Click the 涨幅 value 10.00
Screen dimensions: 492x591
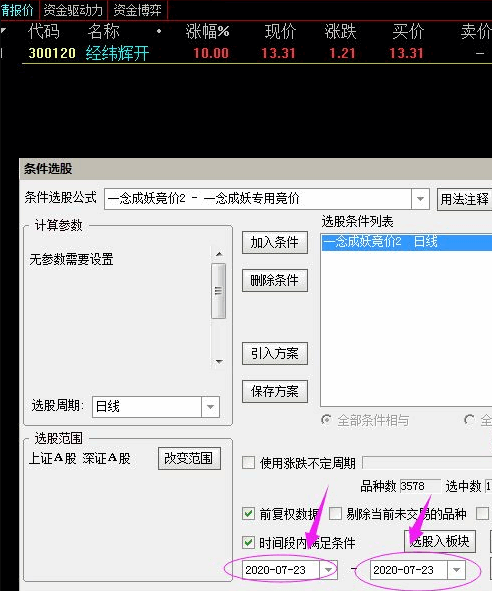(211, 53)
